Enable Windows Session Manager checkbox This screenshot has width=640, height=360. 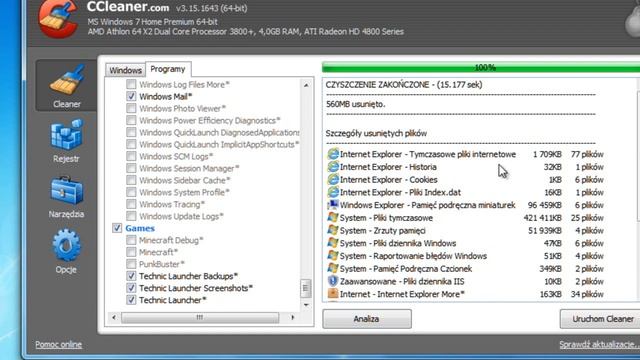point(131,168)
